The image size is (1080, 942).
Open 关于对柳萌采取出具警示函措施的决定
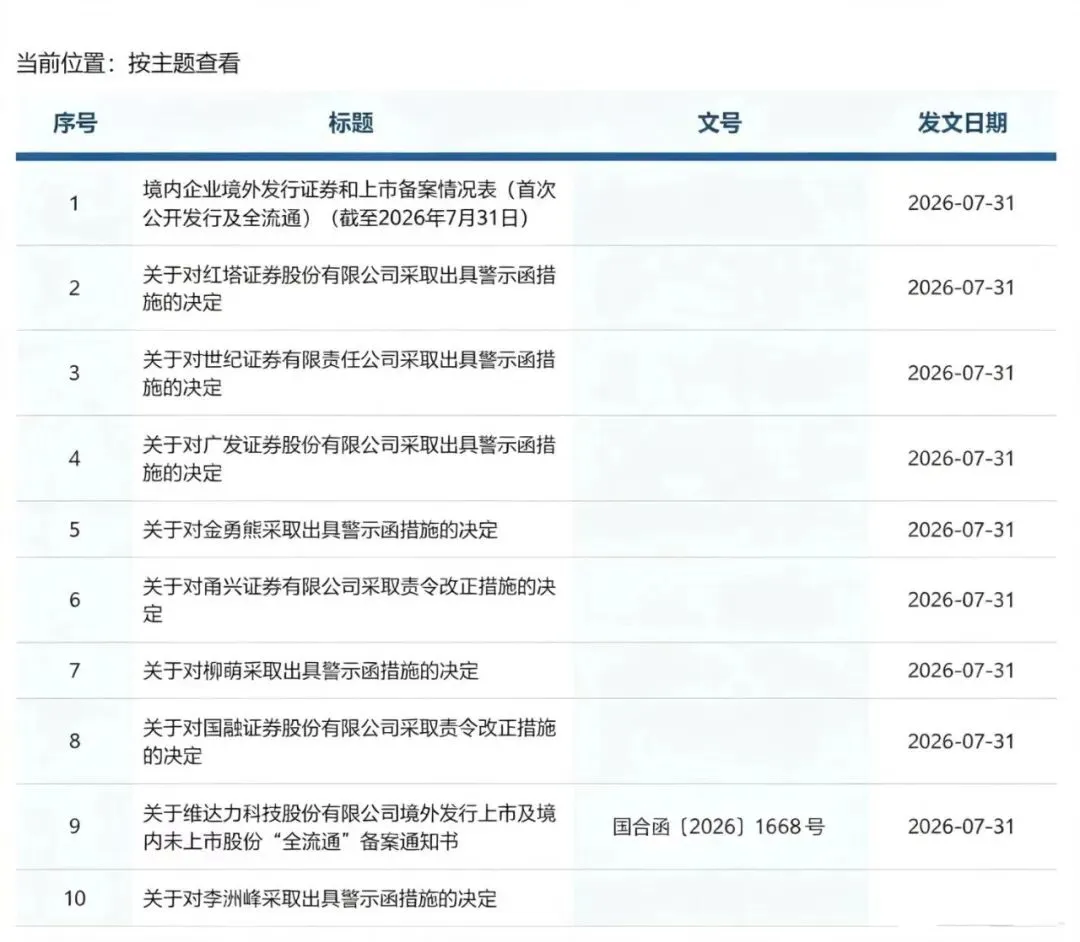(311, 671)
